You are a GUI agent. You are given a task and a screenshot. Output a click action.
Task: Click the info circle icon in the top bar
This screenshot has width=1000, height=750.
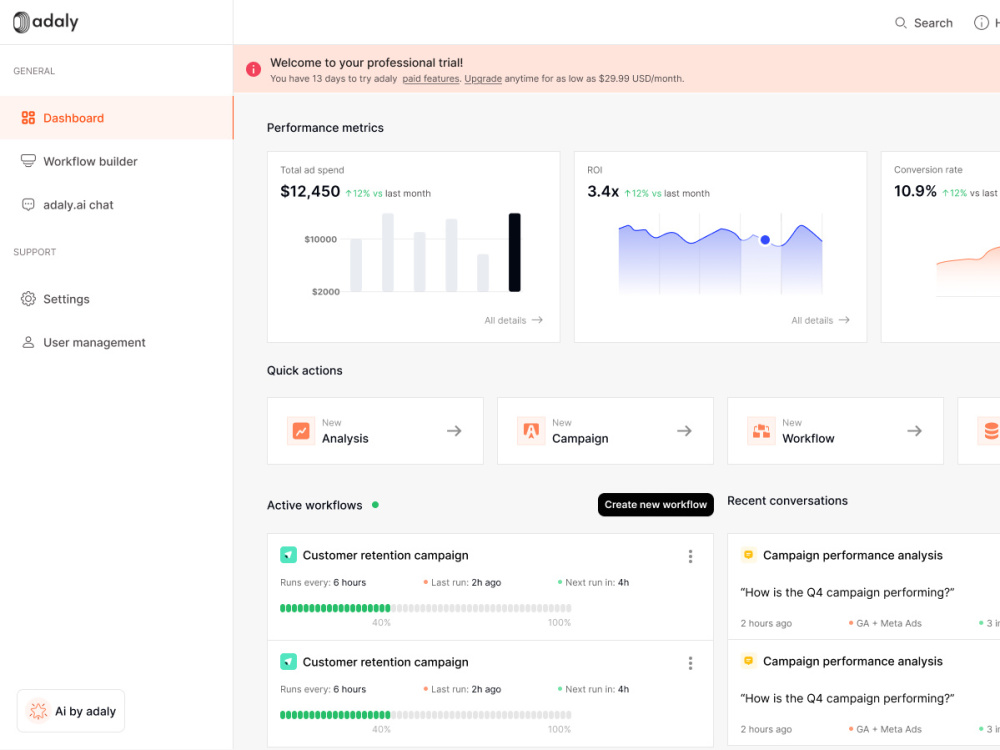pyautogui.click(x=981, y=23)
